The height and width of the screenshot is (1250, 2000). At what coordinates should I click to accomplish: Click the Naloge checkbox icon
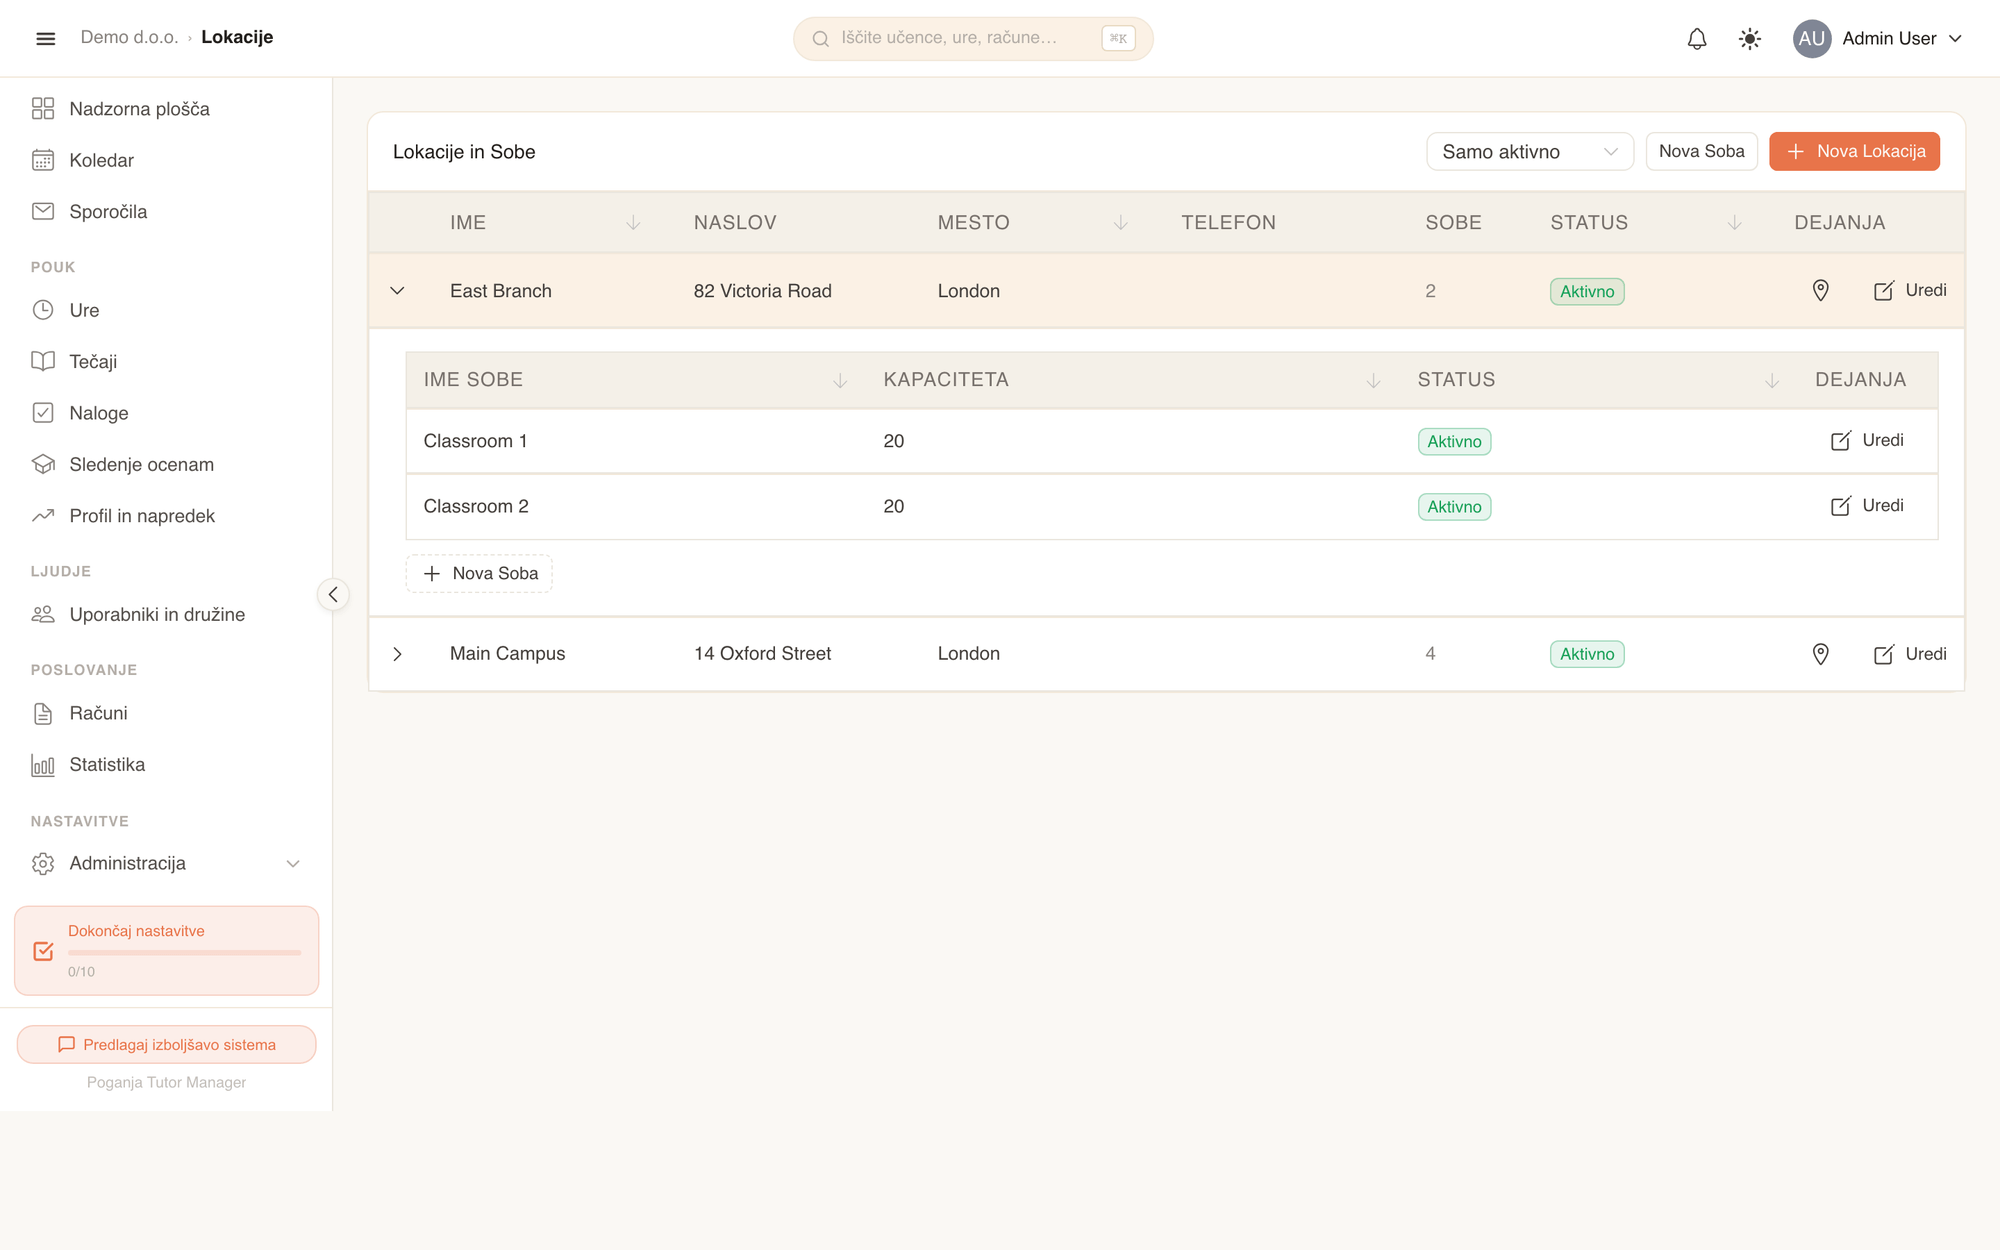[43, 413]
